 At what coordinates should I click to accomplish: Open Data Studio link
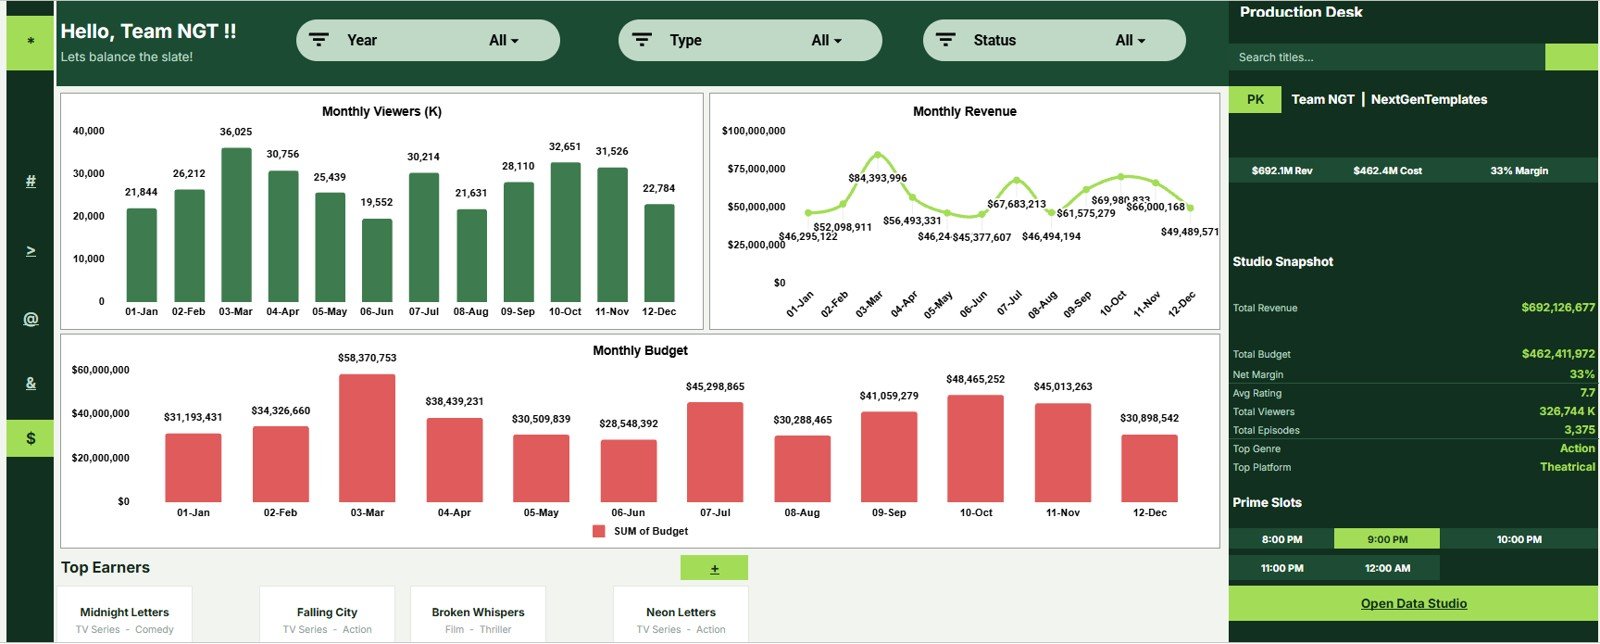coord(1413,603)
